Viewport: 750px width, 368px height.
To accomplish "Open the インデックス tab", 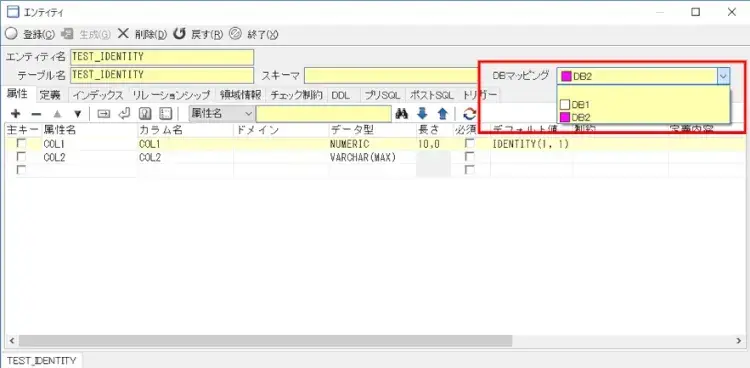I will tap(98, 95).
